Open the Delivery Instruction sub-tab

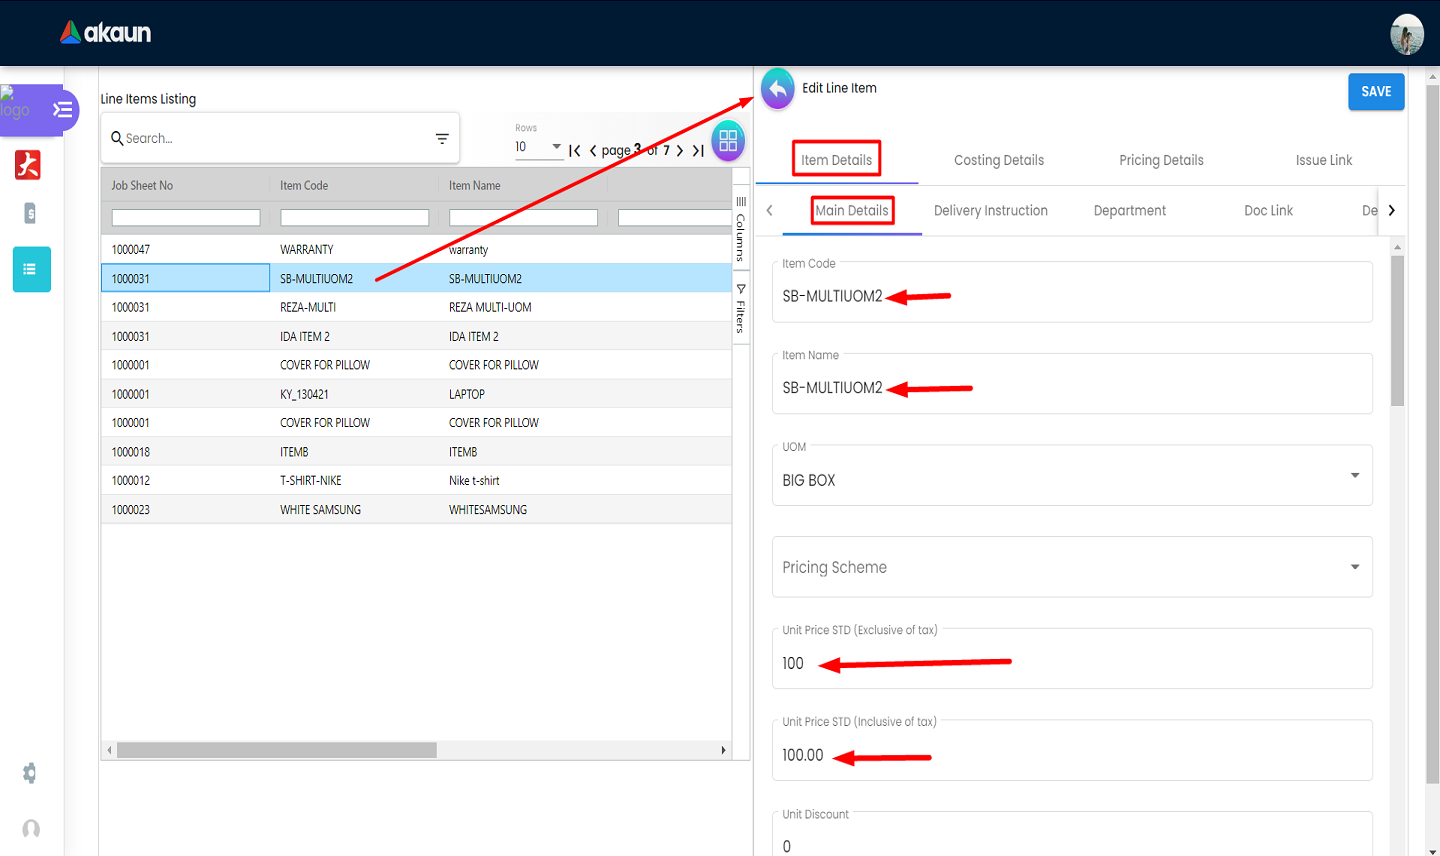pos(990,211)
